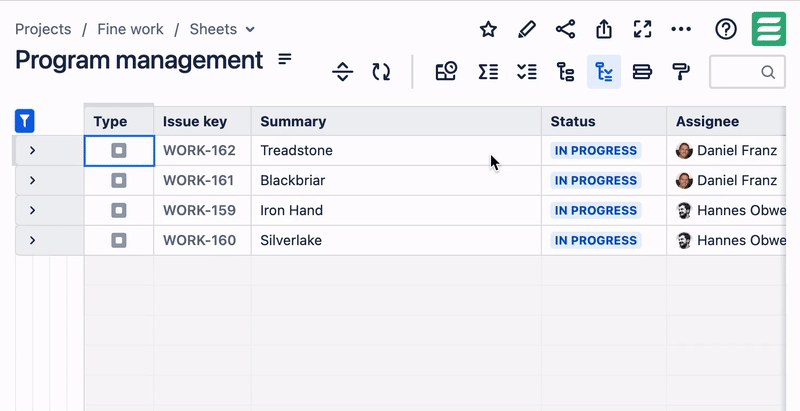Click the assignee name in Silverlake row
Image resolution: width=800 pixels, height=411 pixels.
[741, 240]
